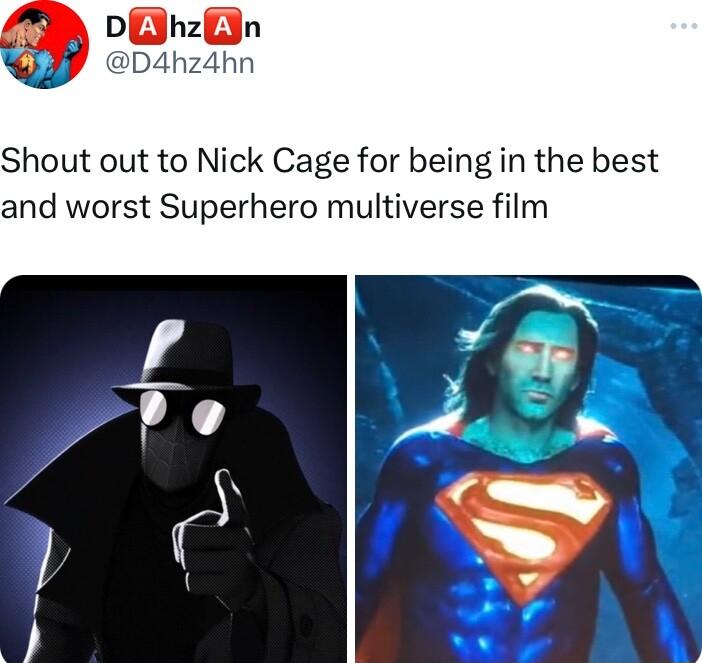Click the words "Shout out" in tweet
Image resolution: width=702 pixels, height=663 pixels.
click(x=74, y=161)
